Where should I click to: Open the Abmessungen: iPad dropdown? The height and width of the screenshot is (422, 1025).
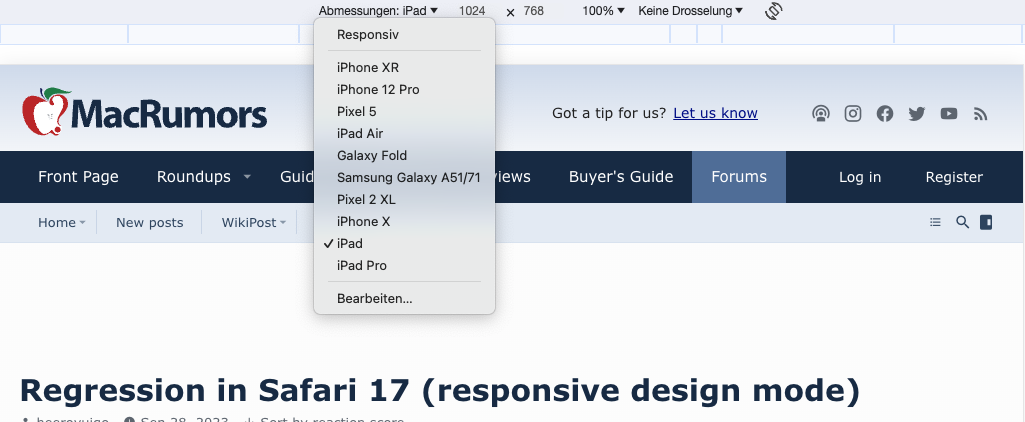pos(378,10)
